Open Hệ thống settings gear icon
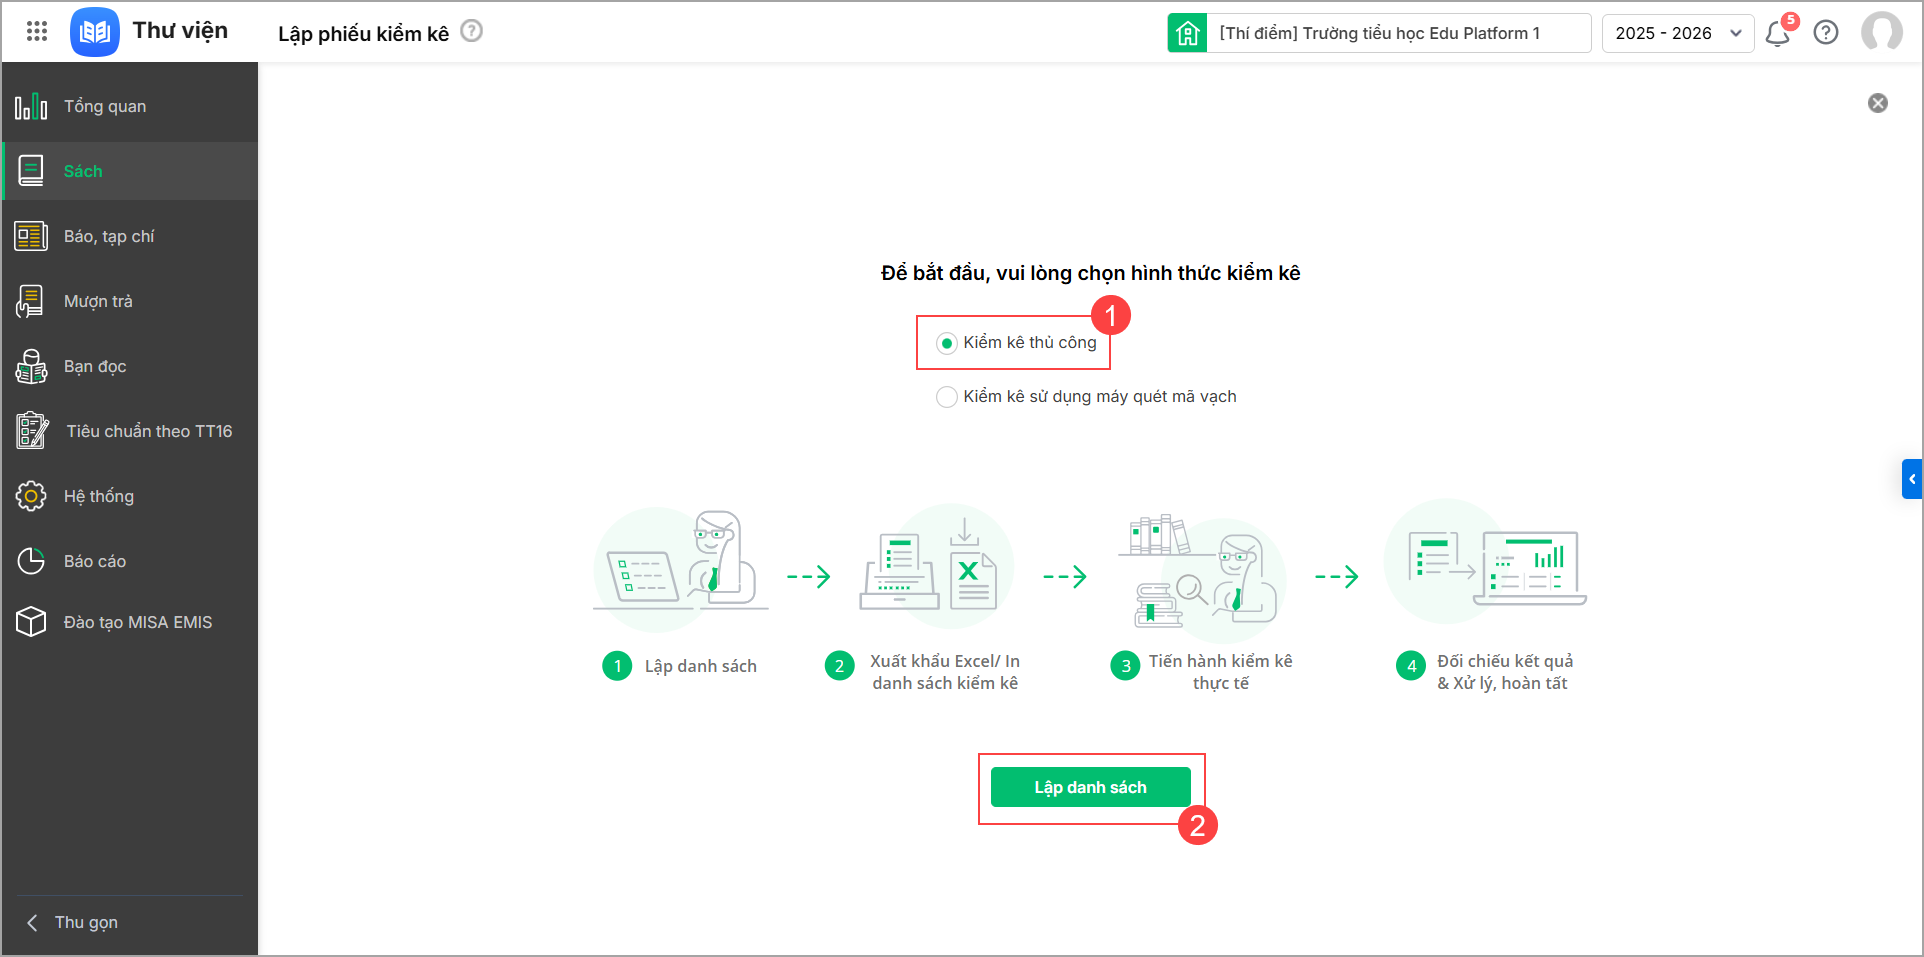 pos(31,496)
